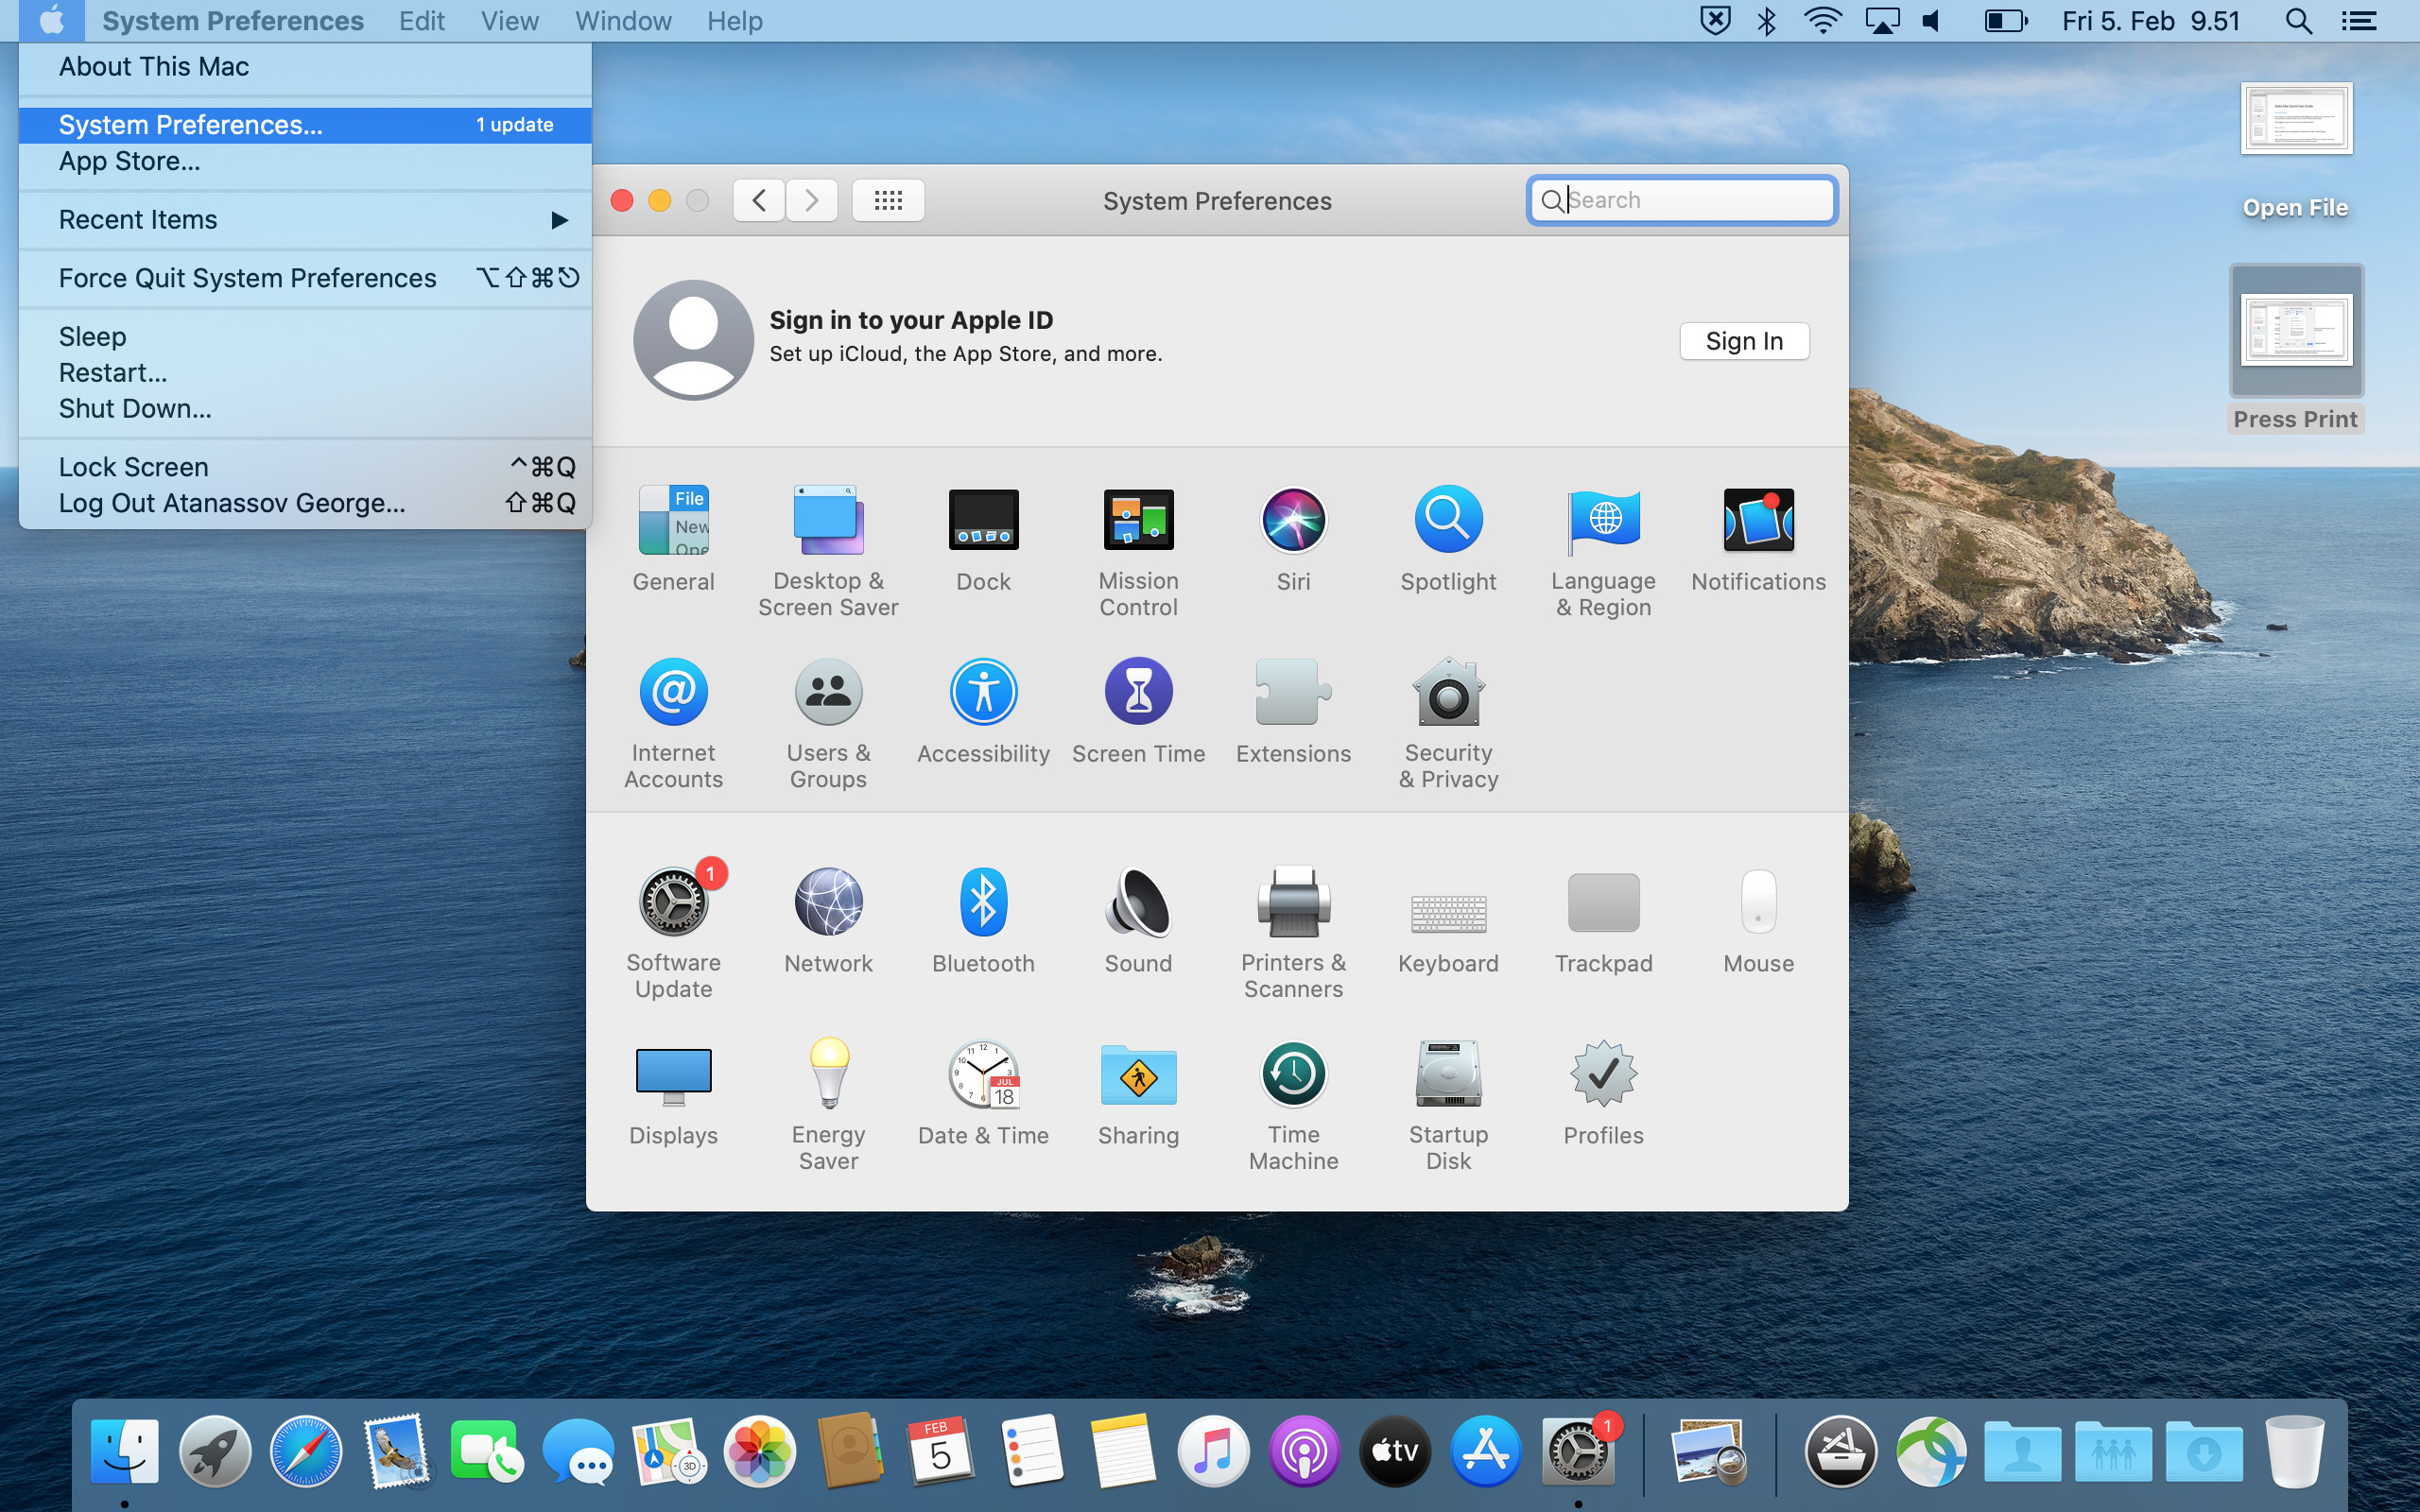Open Security & Privacy pane
Viewport: 2420px width, 1512px height.
1448,723
